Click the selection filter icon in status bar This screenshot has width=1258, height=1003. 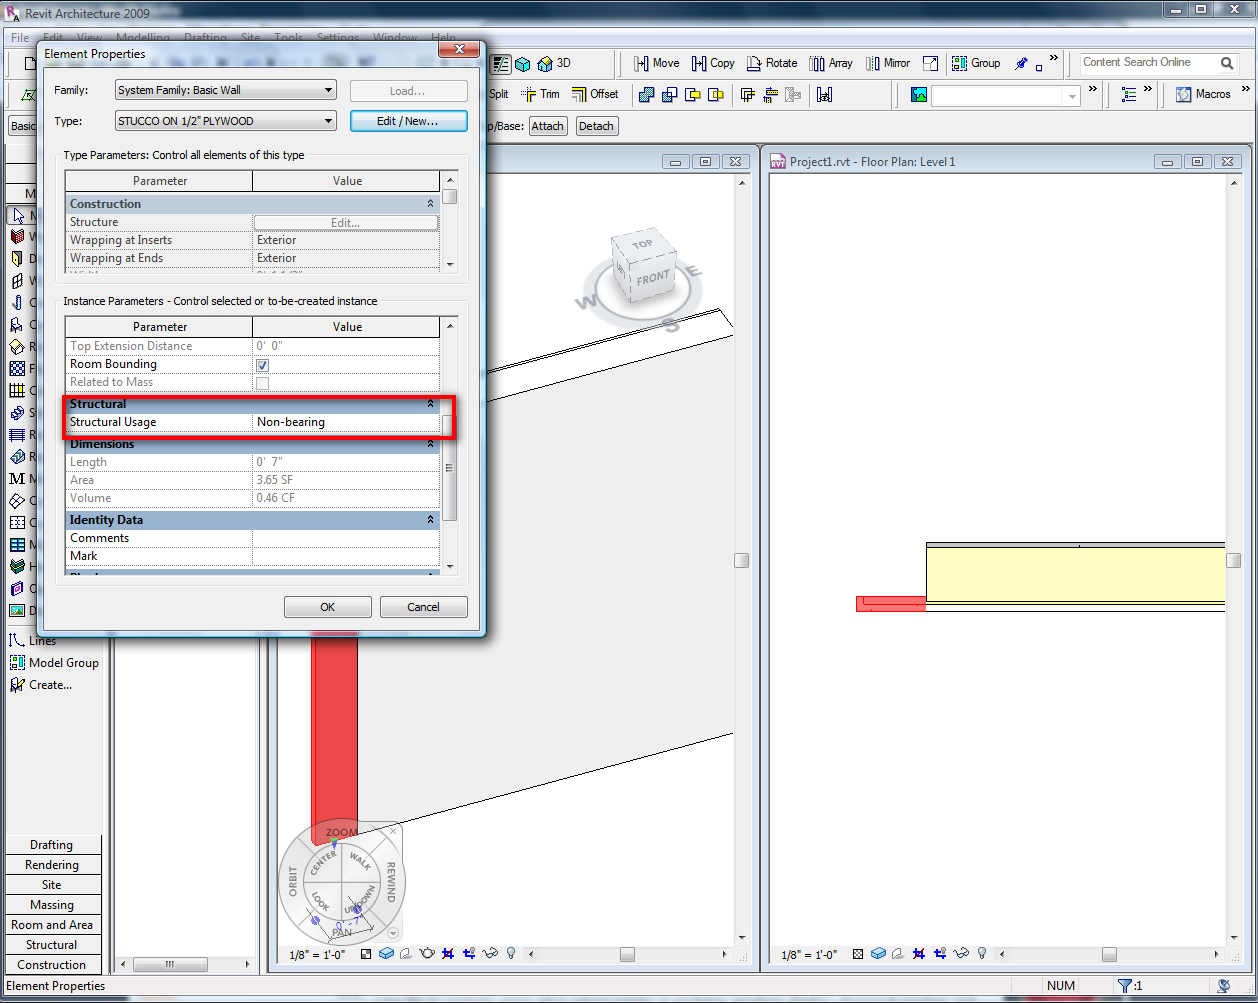[1124, 986]
